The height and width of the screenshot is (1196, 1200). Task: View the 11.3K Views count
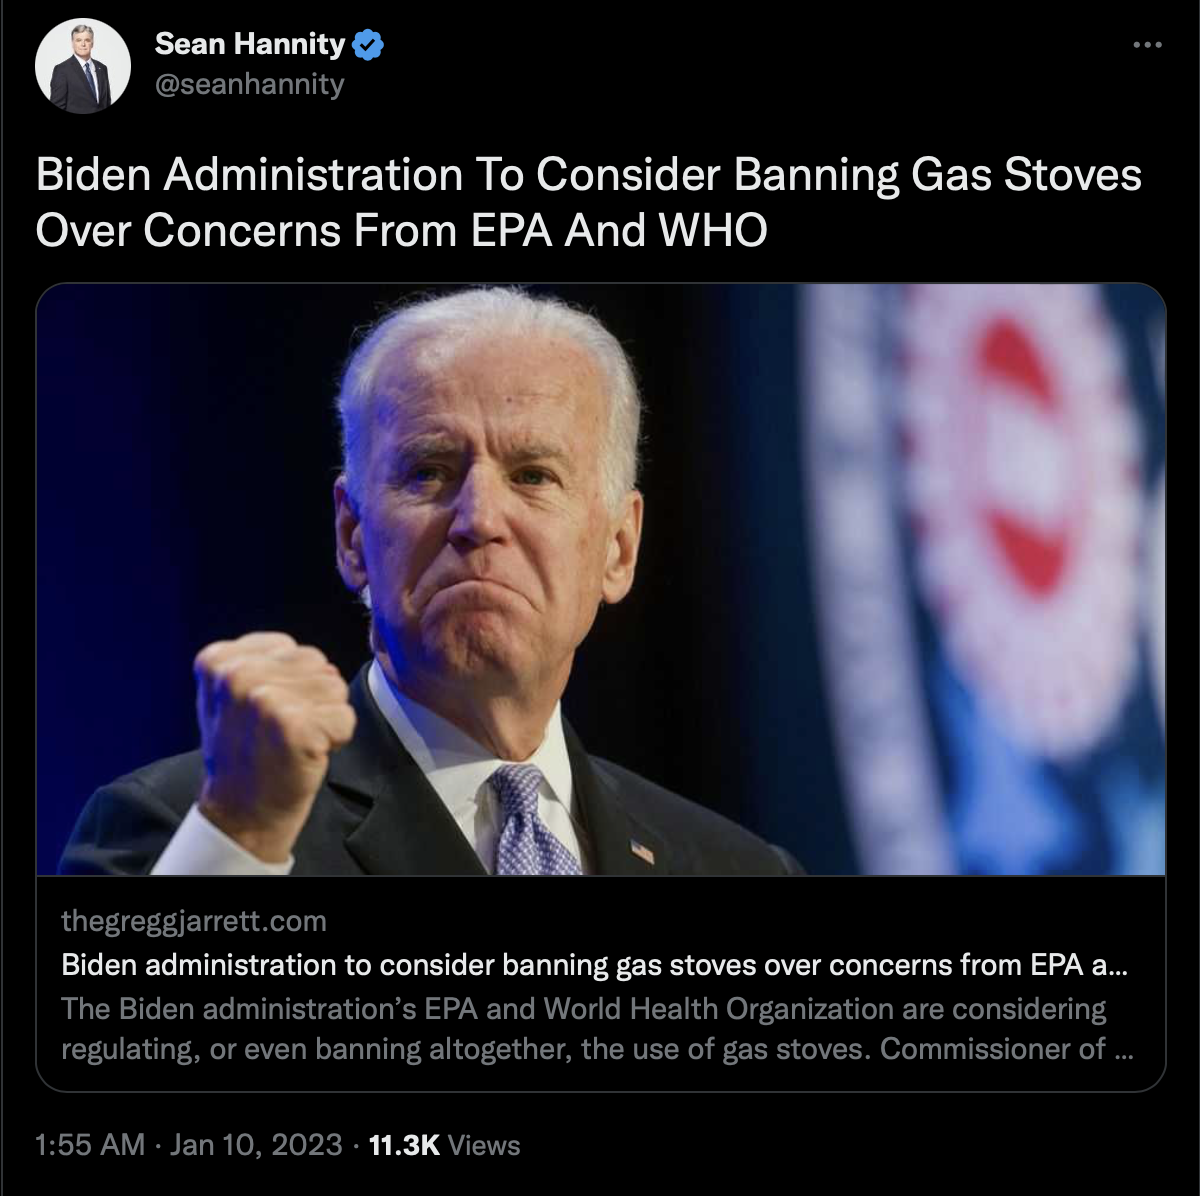(x=445, y=1145)
